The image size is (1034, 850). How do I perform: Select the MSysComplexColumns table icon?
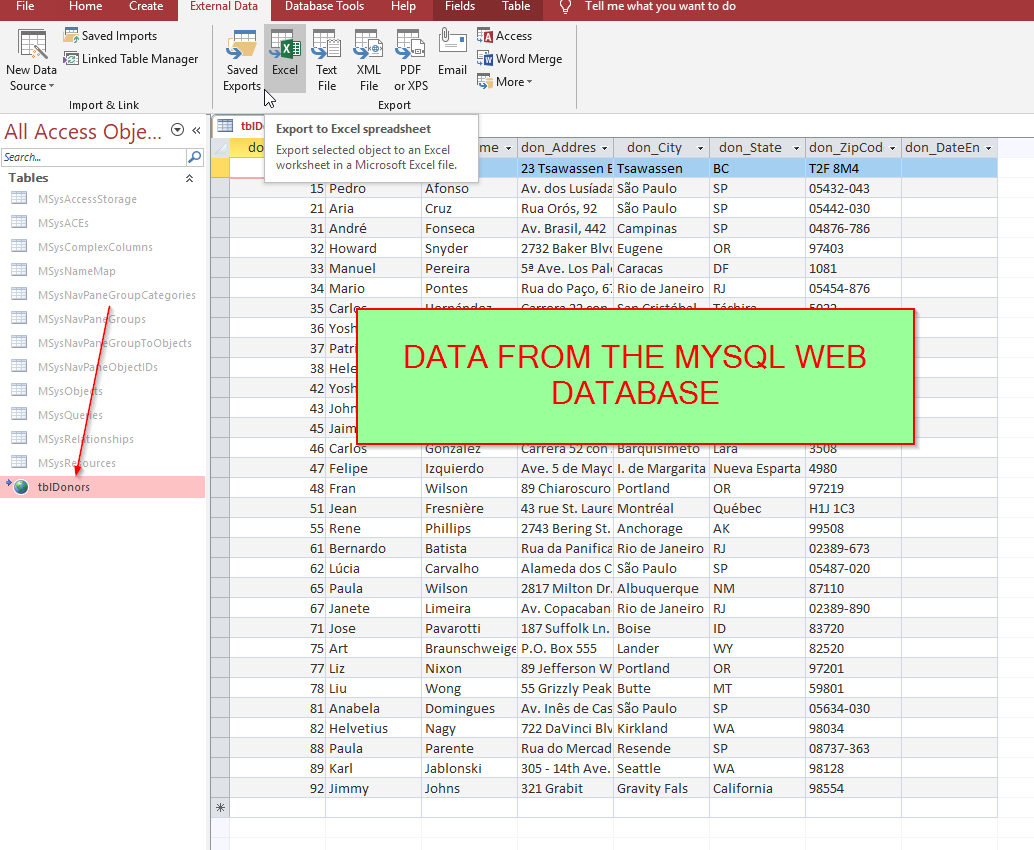19,247
